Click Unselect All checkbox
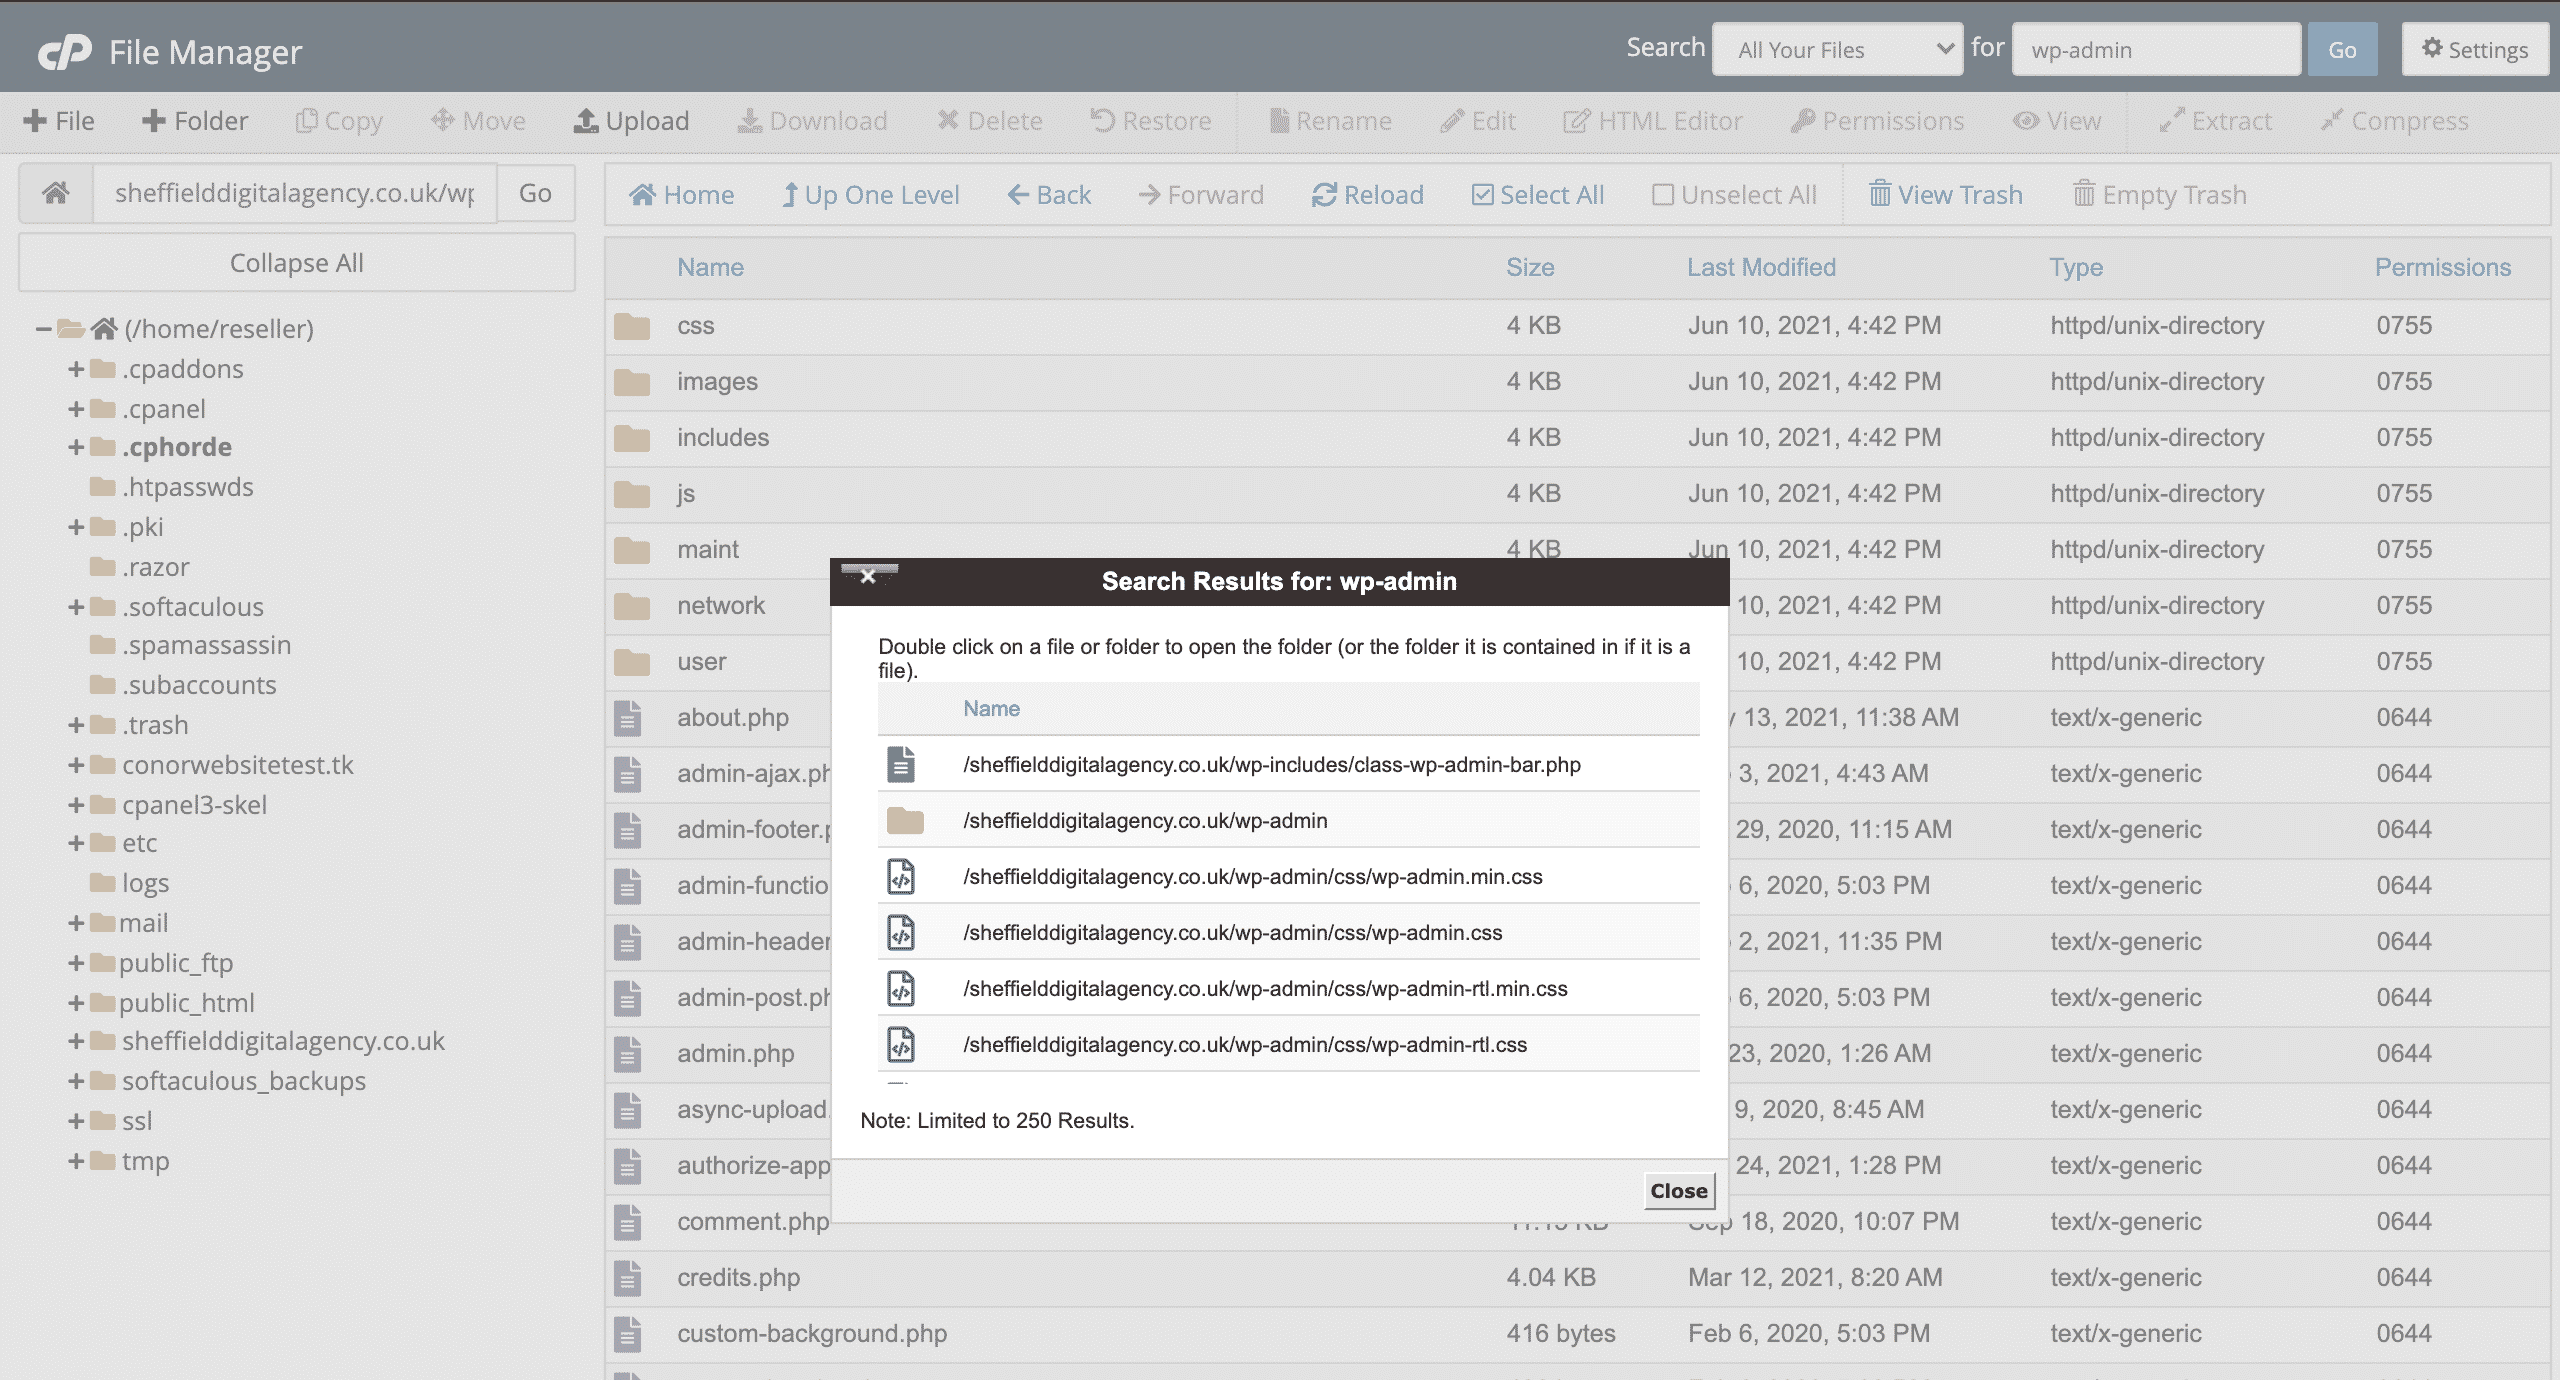Screen dimensions: 2560x1380 [x=1662, y=195]
